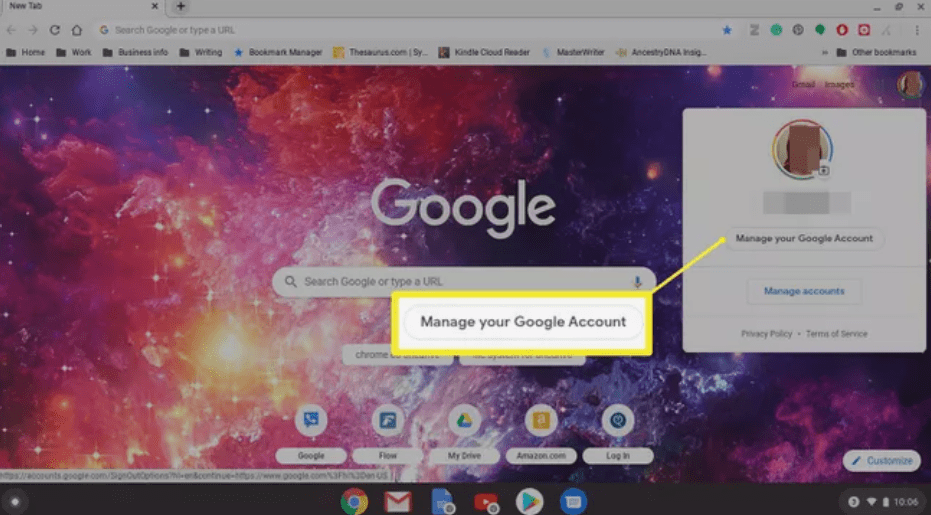Open the red square target extension icon
This screenshot has height=515, width=931.
[864, 30]
